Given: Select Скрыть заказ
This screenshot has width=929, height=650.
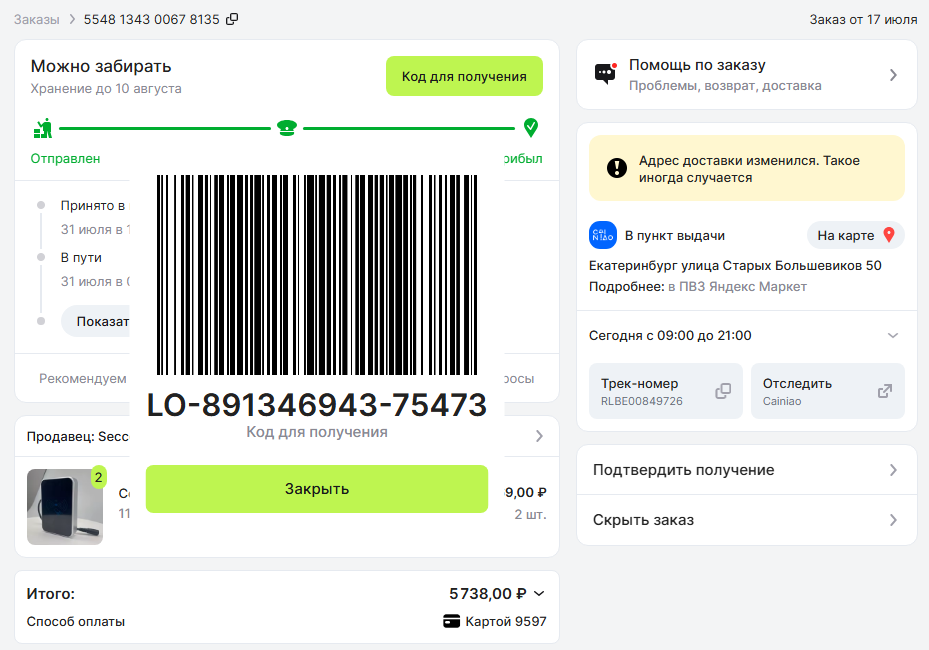Looking at the screenshot, I should 747,520.
